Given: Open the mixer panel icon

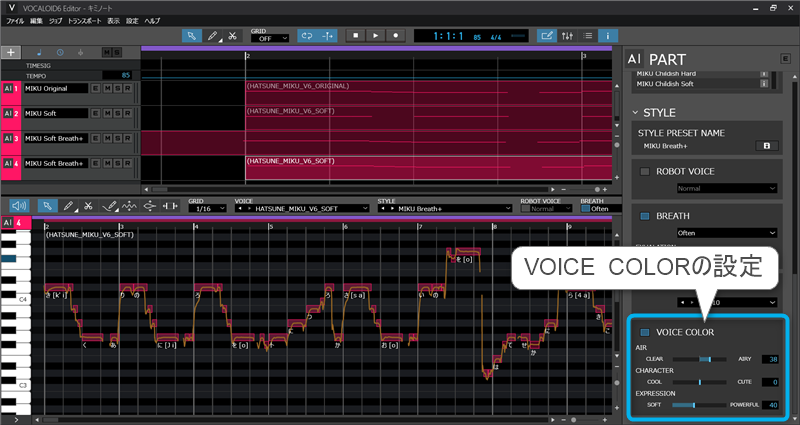Looking at the screenshot, I should [567, 36].
